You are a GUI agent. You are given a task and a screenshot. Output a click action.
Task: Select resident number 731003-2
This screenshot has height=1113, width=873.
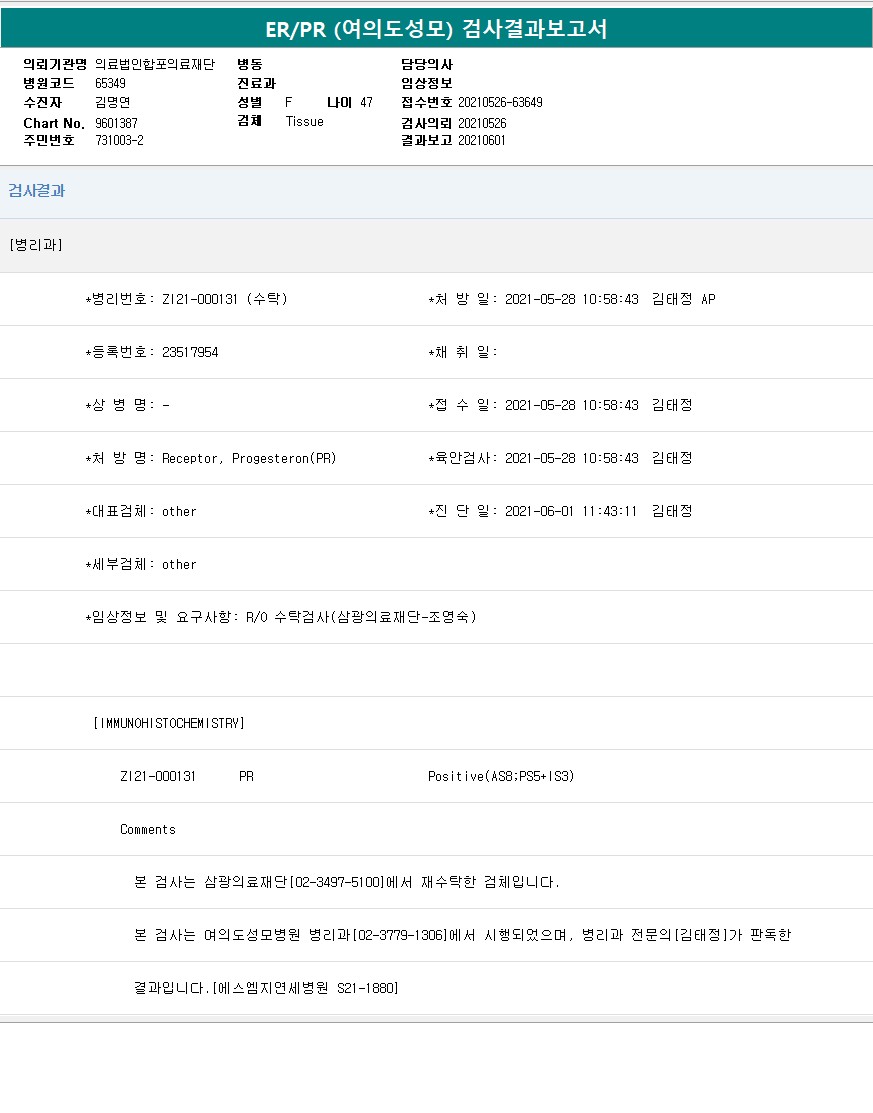click(x=119, y=141)
